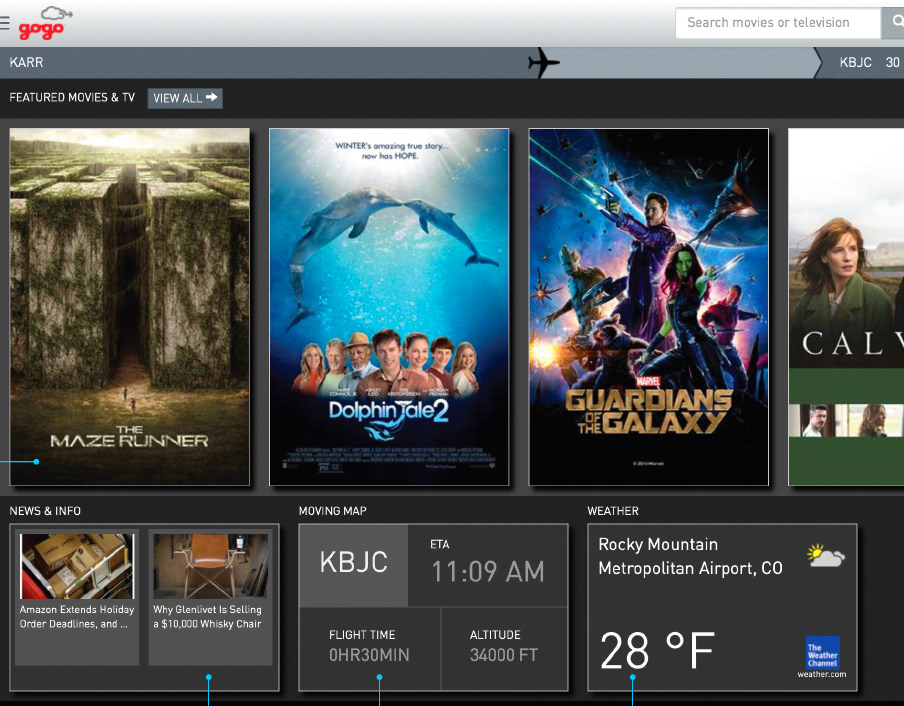Click the 28 °F temperature reading

point(657,651)
